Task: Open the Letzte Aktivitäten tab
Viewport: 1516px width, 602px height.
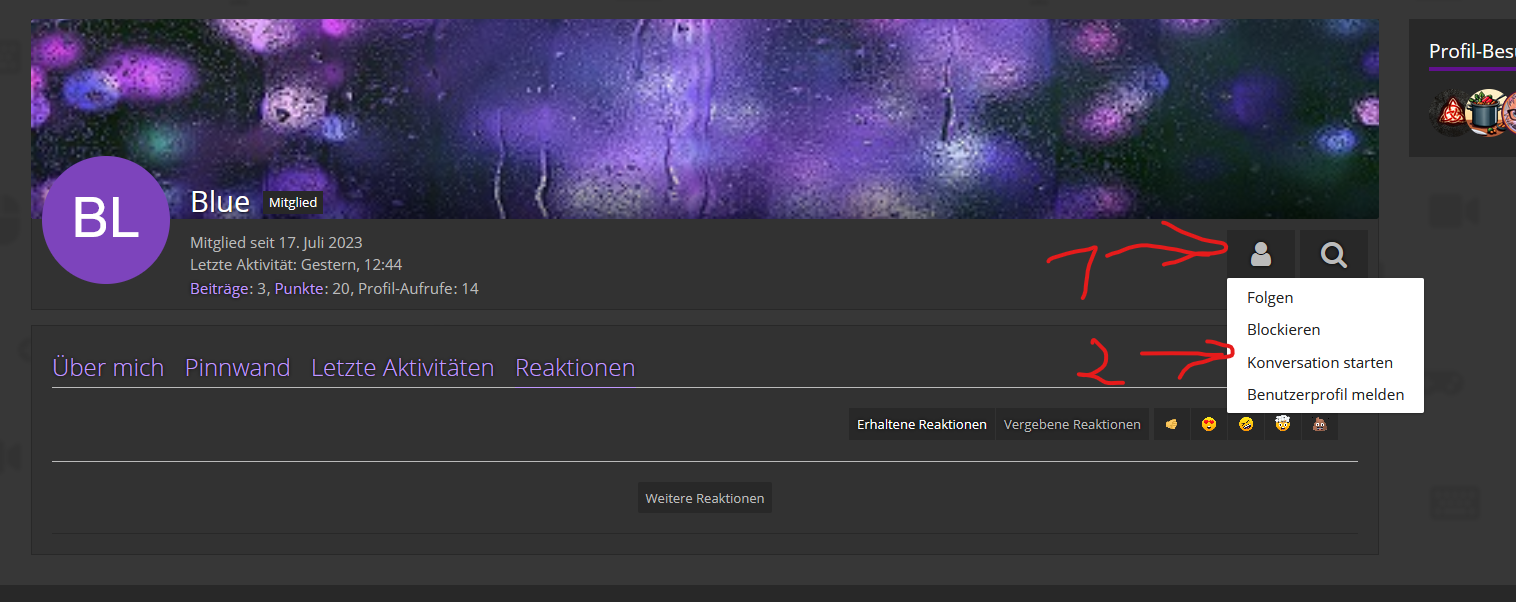Action: pos(402,368)
